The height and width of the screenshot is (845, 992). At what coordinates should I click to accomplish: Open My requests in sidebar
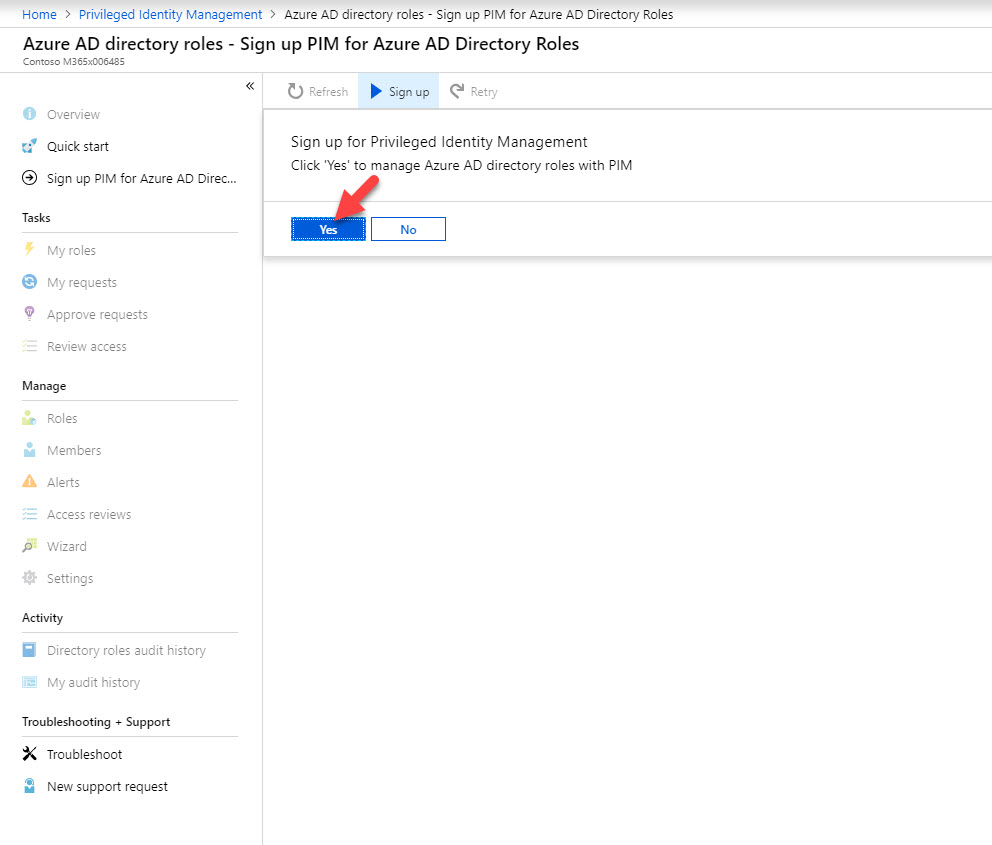tap(82, 283)
